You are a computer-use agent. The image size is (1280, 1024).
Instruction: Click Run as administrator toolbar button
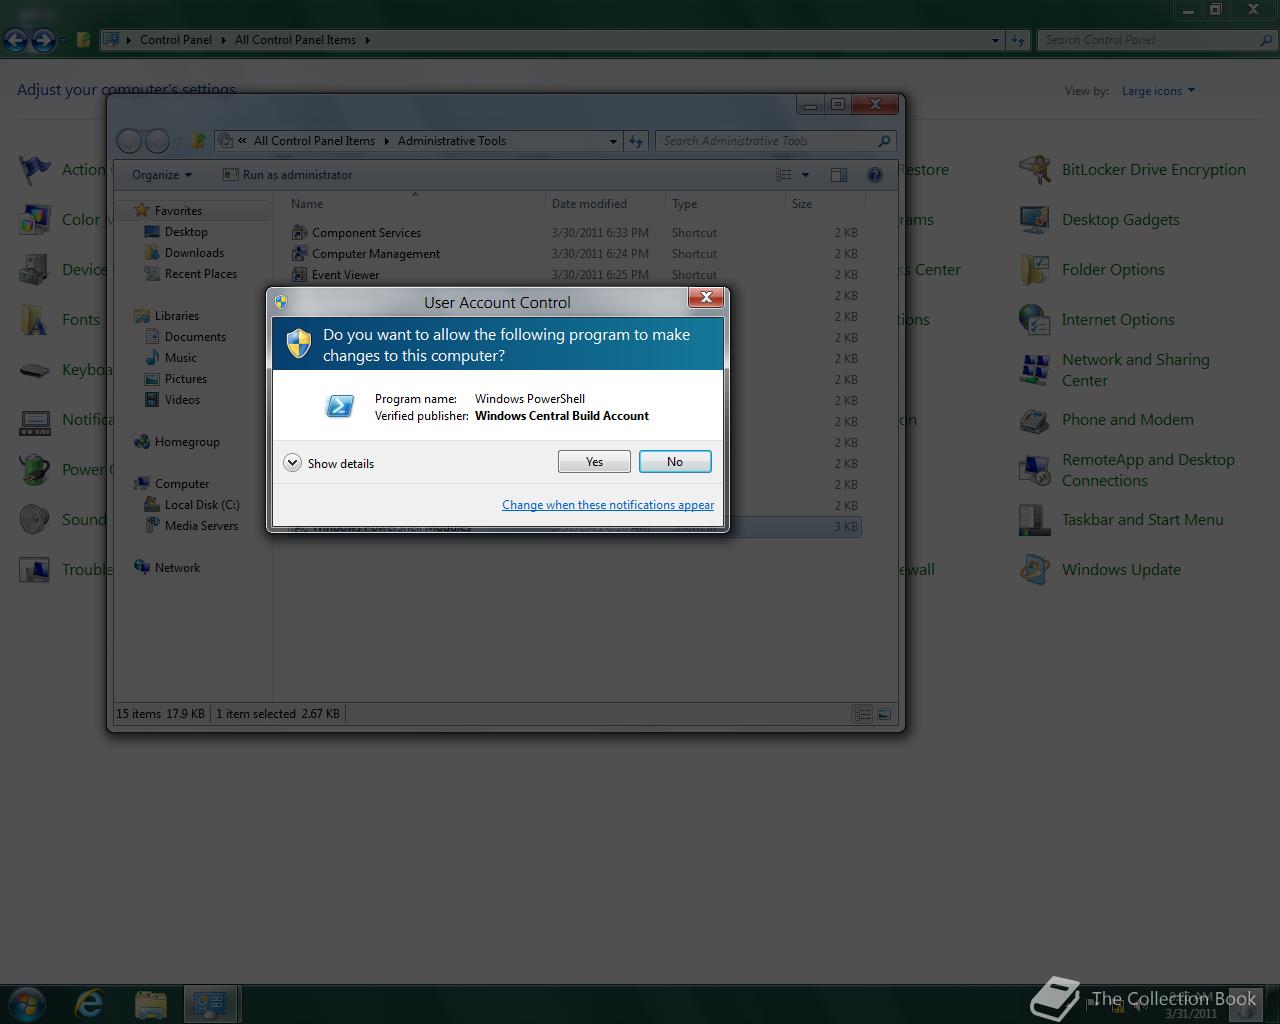tap(287, 175)
